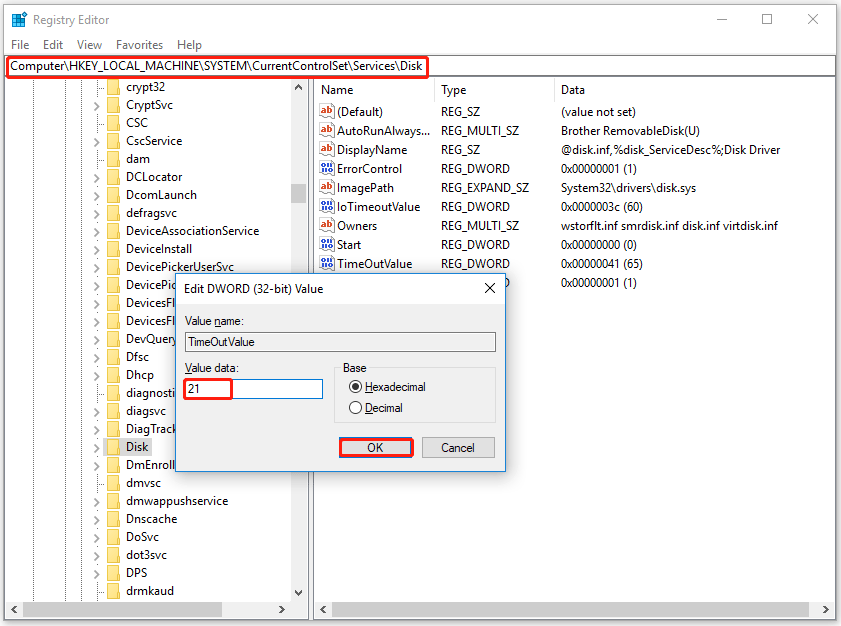This screenshot has width=841, height=626.
Task: Select the AutoRunAlways value icon
Action: [x=327, y=130]
